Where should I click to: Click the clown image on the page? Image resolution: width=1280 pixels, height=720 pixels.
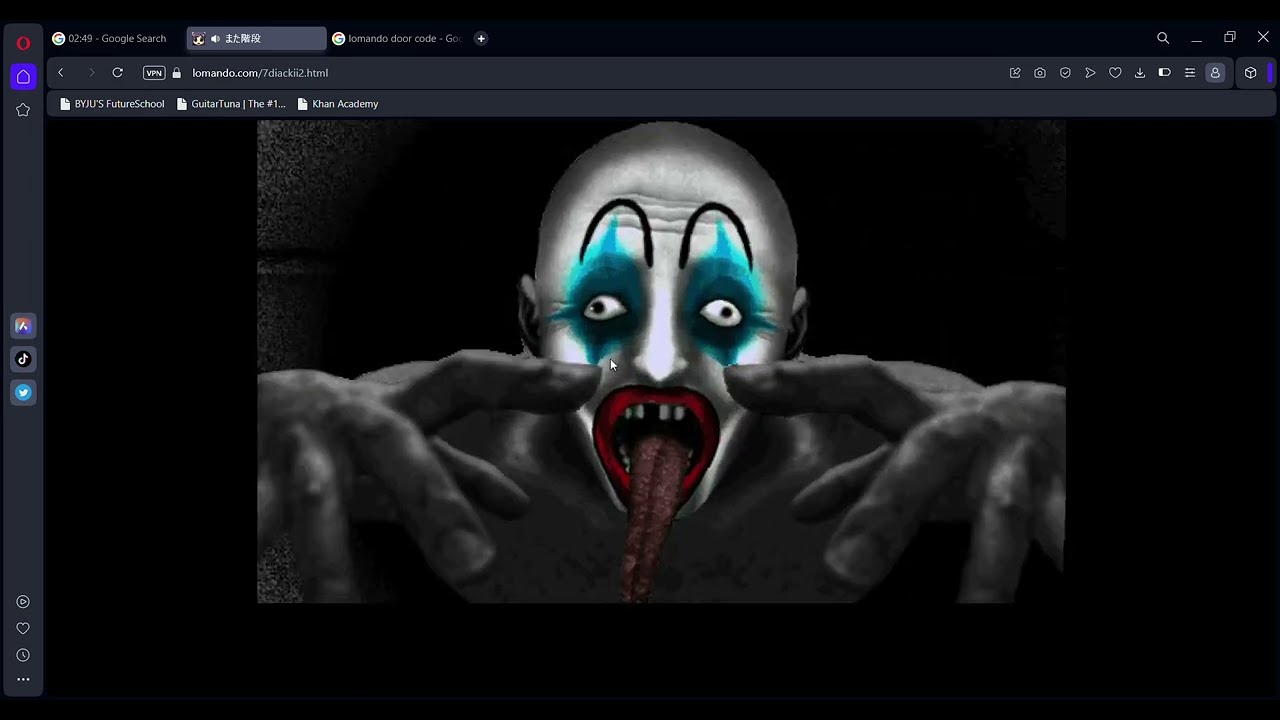[661, 361]
